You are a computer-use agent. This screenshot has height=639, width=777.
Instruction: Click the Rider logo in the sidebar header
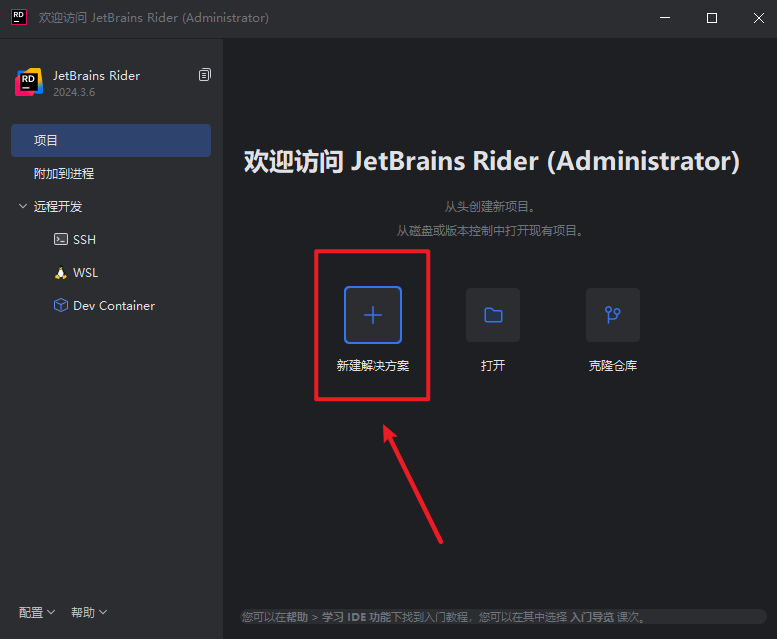click(29, 82)
